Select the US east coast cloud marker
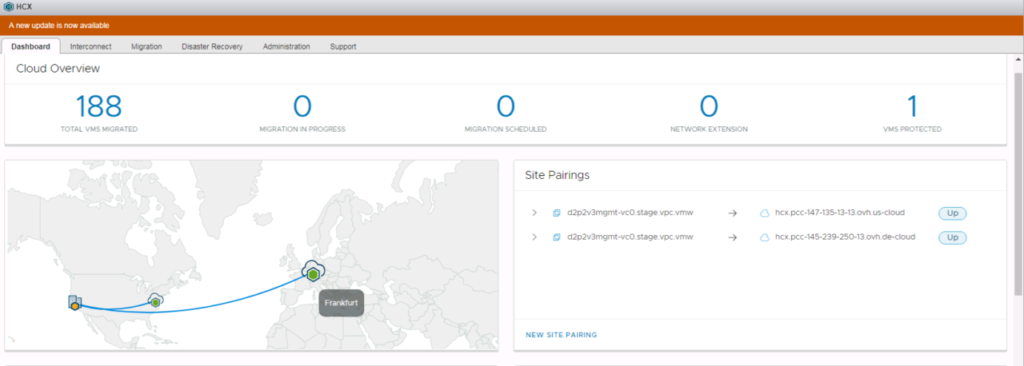1024x366 pixels. point(155,301)
